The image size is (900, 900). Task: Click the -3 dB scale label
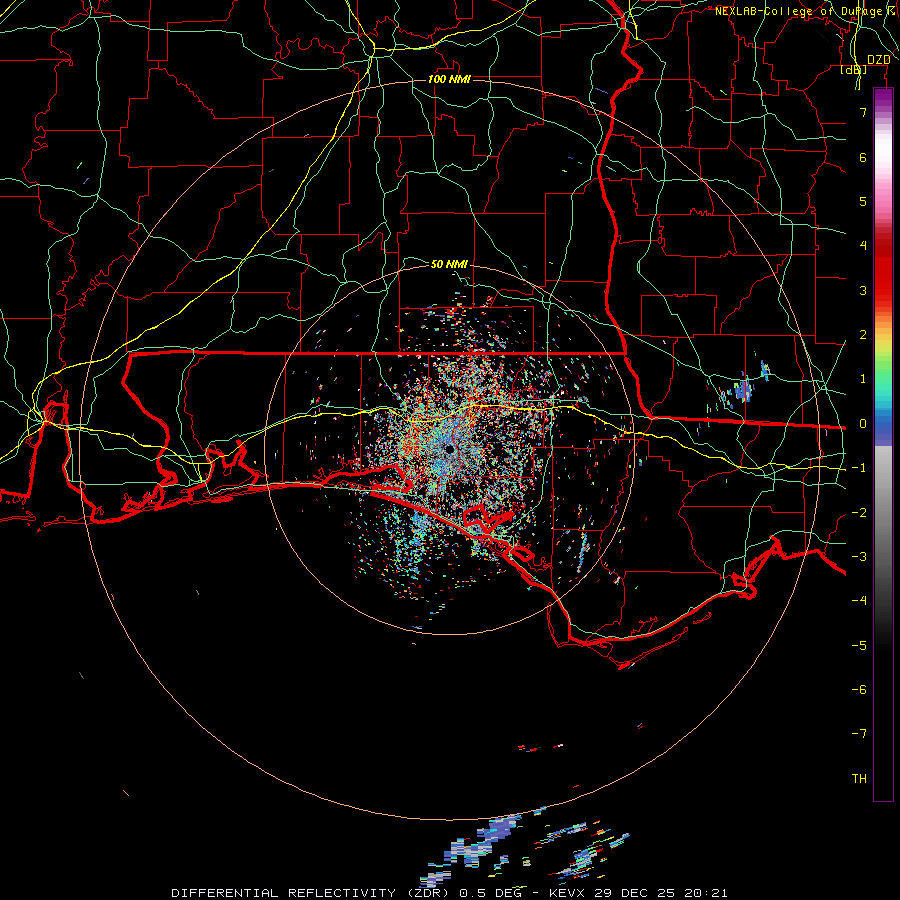[x=859, y=557]
